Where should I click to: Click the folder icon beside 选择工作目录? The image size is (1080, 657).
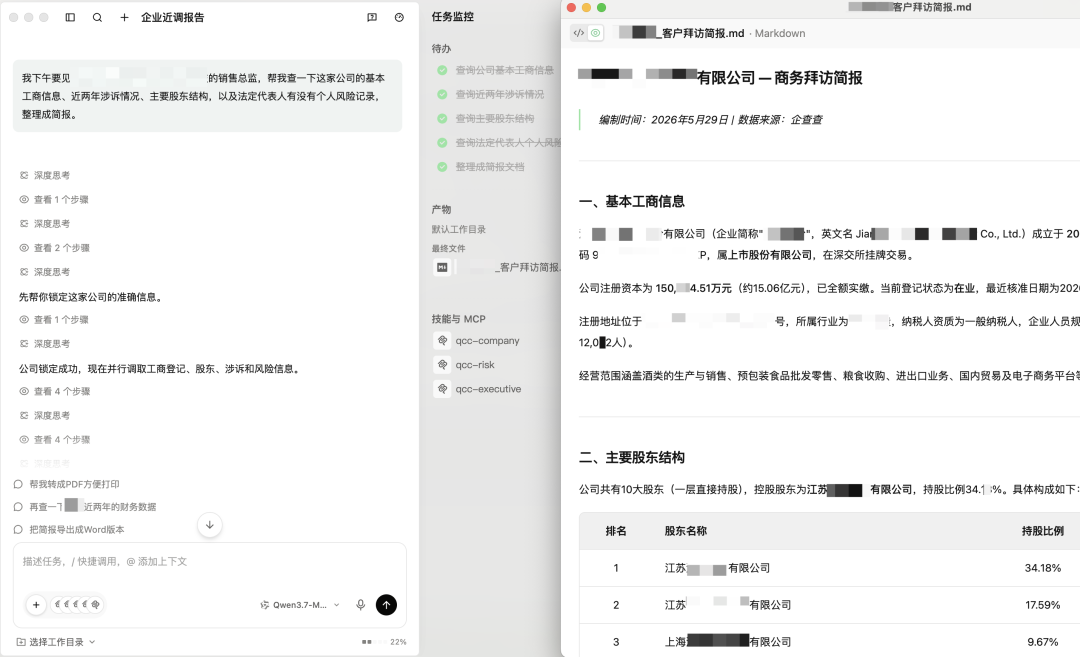(21, 642)
